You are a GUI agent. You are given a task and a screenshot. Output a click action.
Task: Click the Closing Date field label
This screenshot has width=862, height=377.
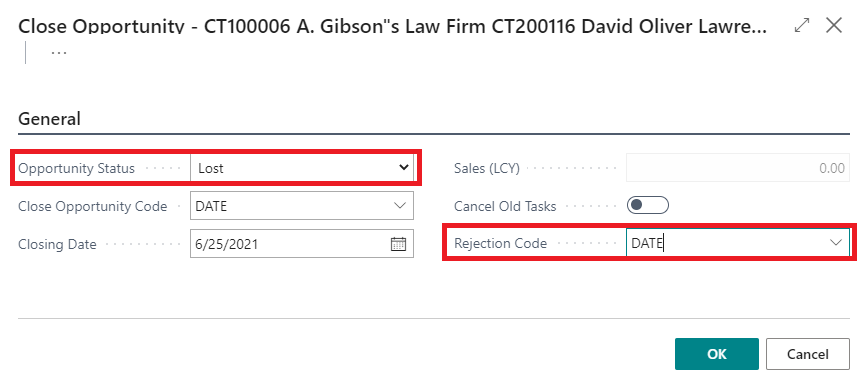tap(57, 245)
